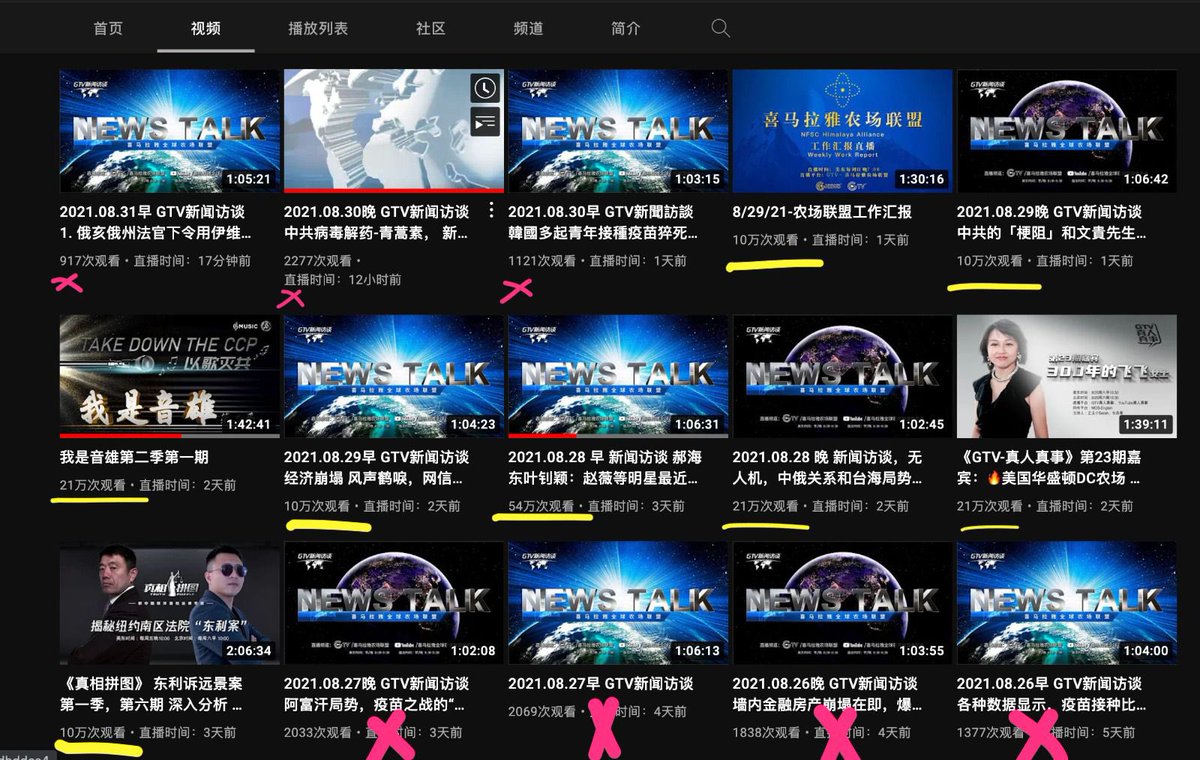Image resolution: width=1200 pixels, height=760 pixels.
Task: Click title 2021.08.27早 GTV新闻访谈
Action: coord(600,684)
